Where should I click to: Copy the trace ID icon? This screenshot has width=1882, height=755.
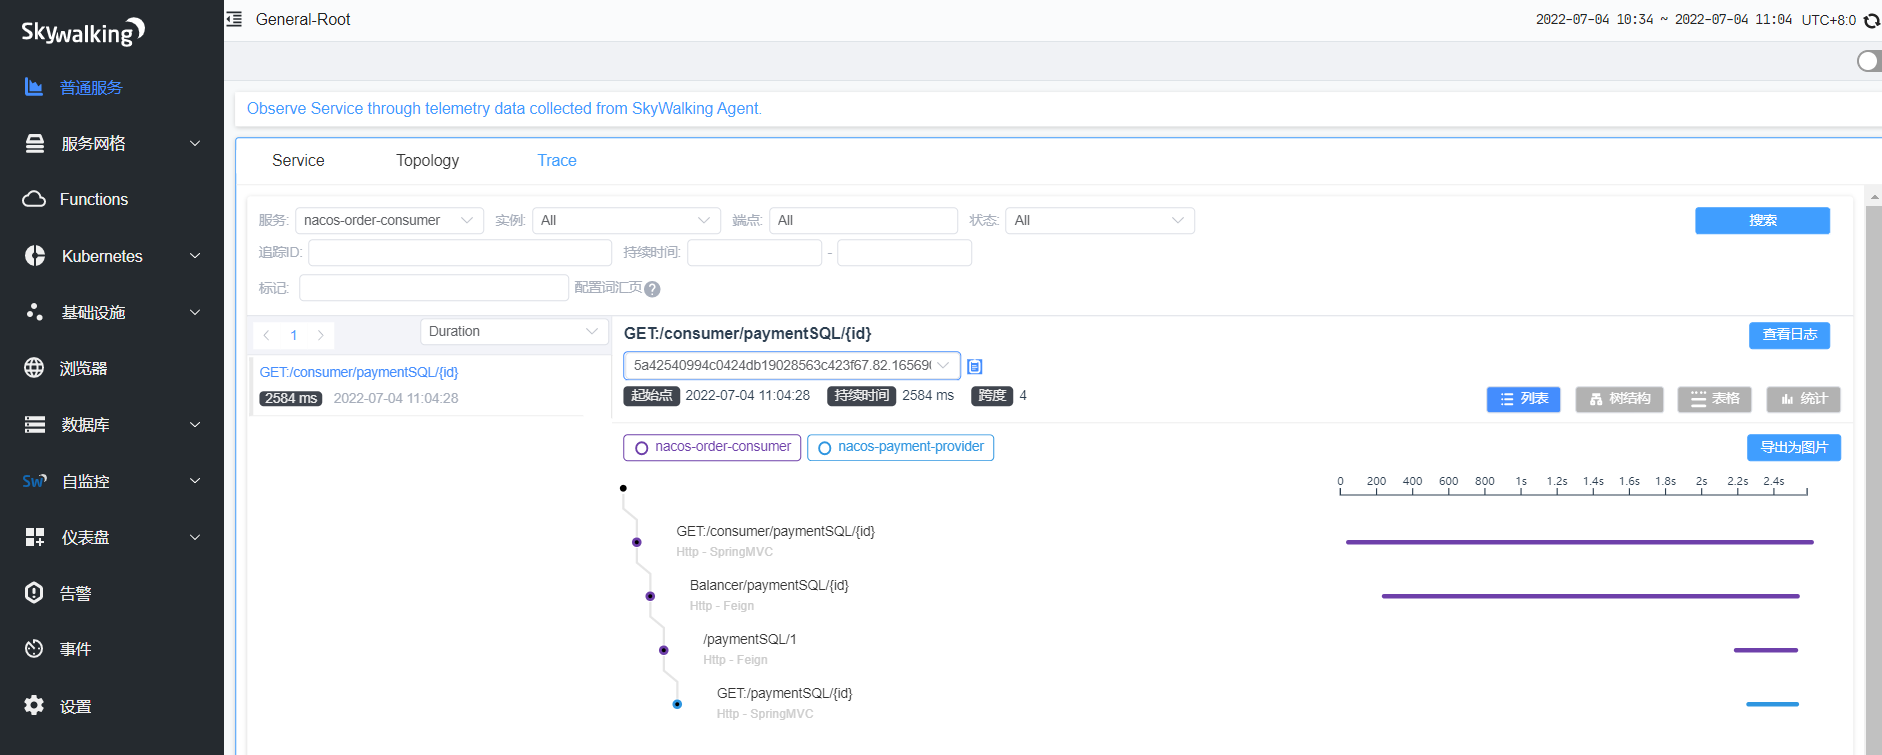pos(975,366)
